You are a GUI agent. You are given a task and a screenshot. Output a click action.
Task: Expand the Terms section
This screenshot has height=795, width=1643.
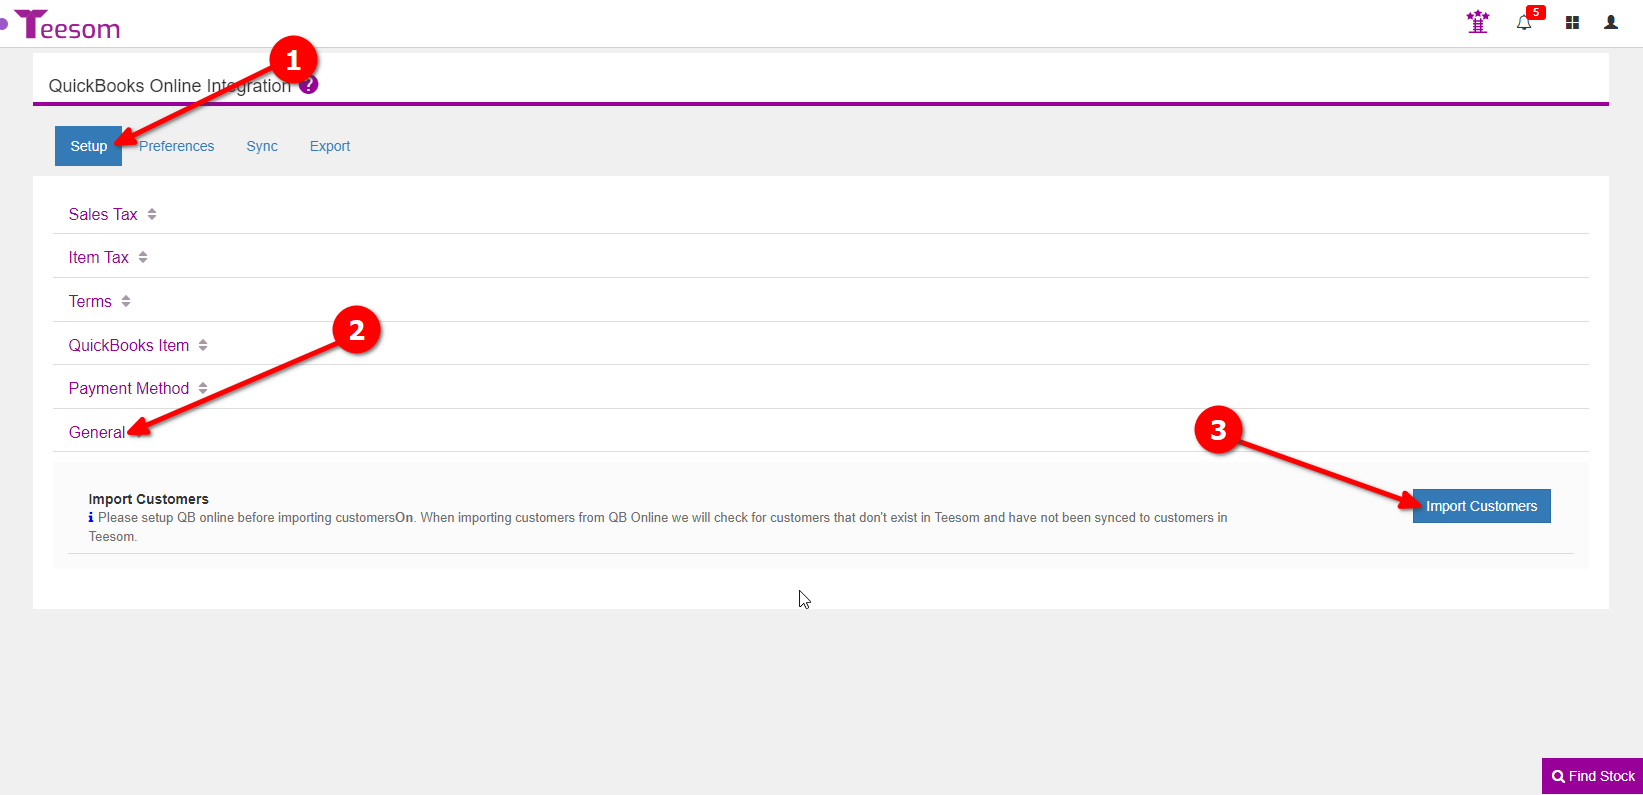[90, 301]
